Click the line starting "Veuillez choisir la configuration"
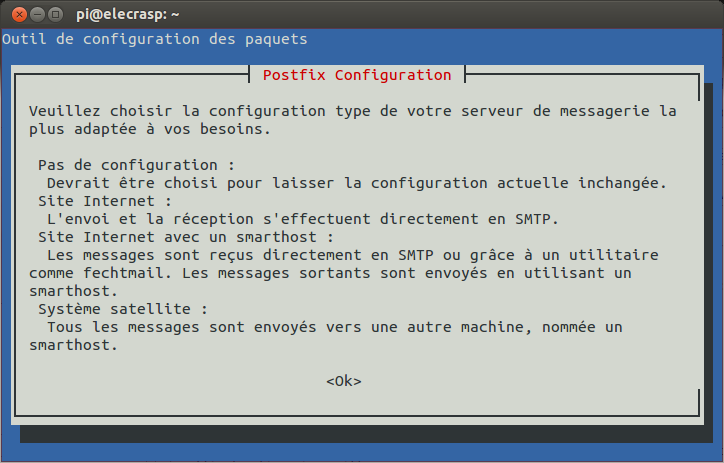Viewport: 724px width, 463px height. pyautogui.click(x=352, y=110)
